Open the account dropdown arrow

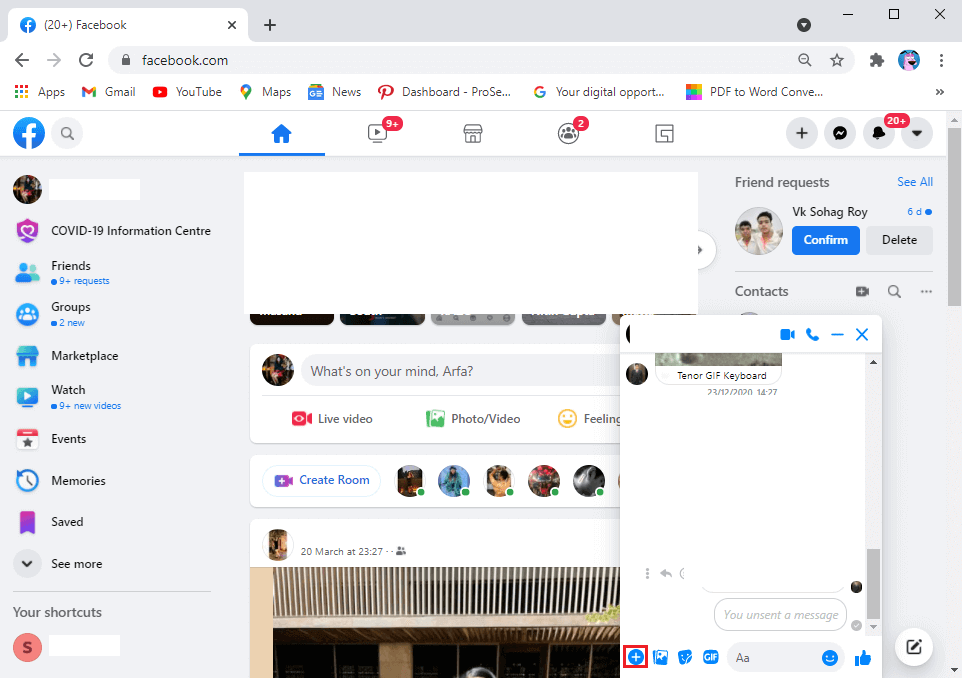click(917, 133)
